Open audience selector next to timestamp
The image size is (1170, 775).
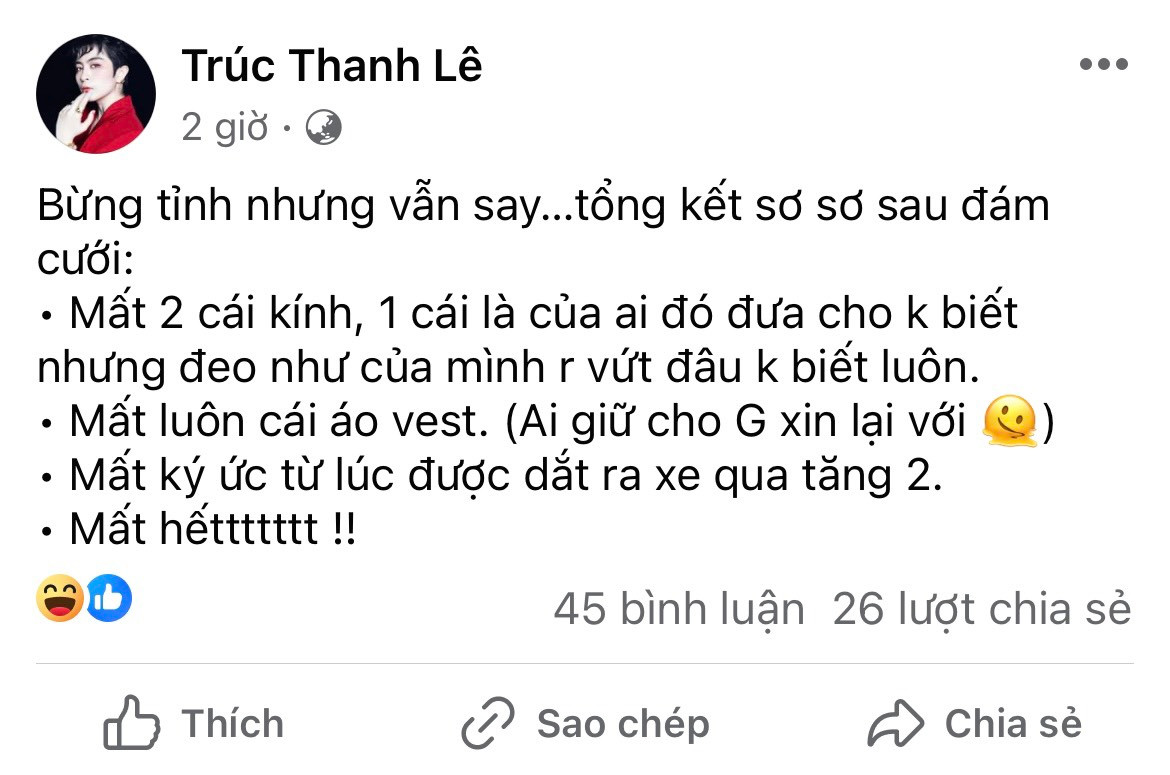click(325, 127)
